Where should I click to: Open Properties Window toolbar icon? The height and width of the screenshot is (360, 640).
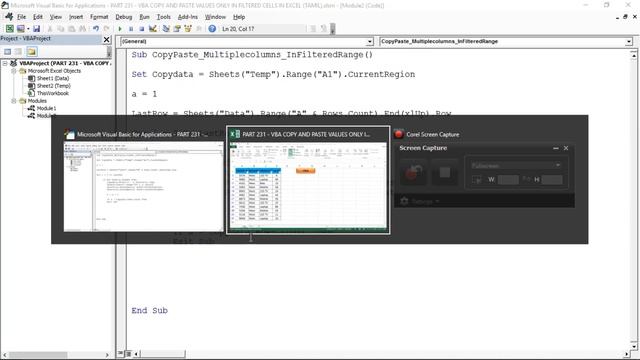(177, 29)
